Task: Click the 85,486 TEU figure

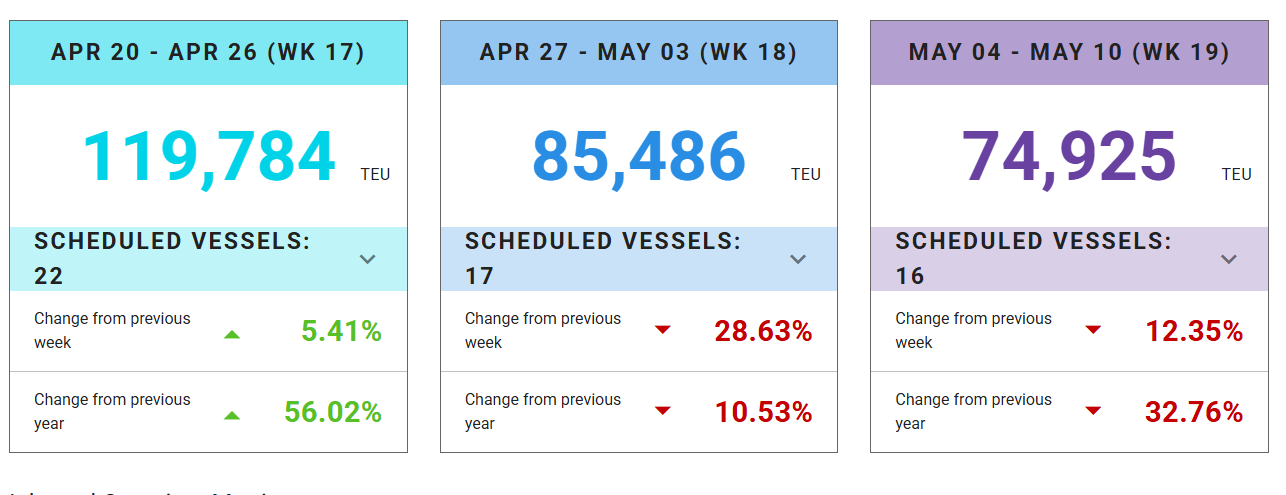Action: 639,157
